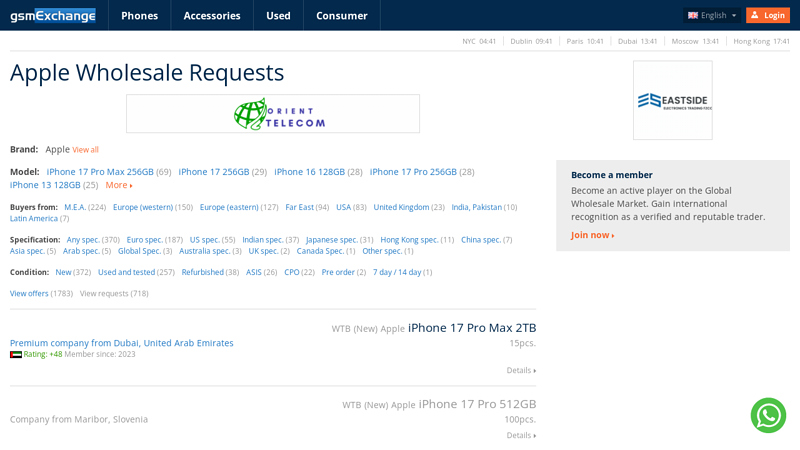The height and width of the screenshot is (450, 800).
Task: Select Hong Kong spec. specification
Action: [x=409, y=240]
